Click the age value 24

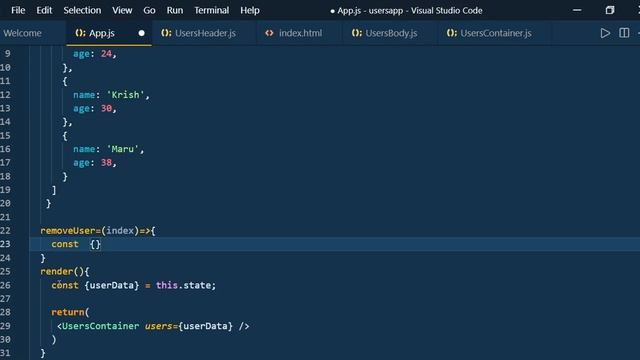106,53
